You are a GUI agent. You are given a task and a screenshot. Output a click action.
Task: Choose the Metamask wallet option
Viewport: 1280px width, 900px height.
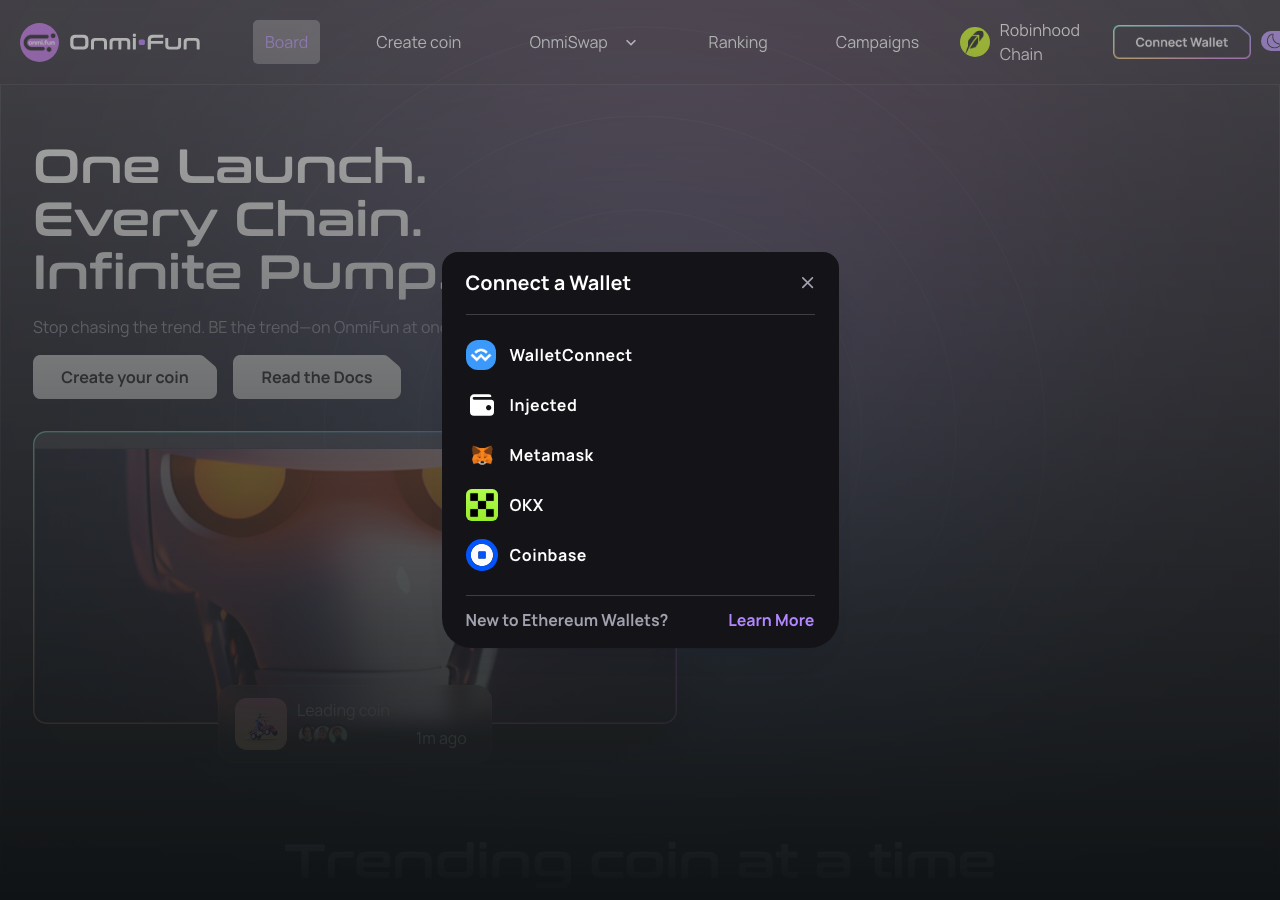(640, 455)
